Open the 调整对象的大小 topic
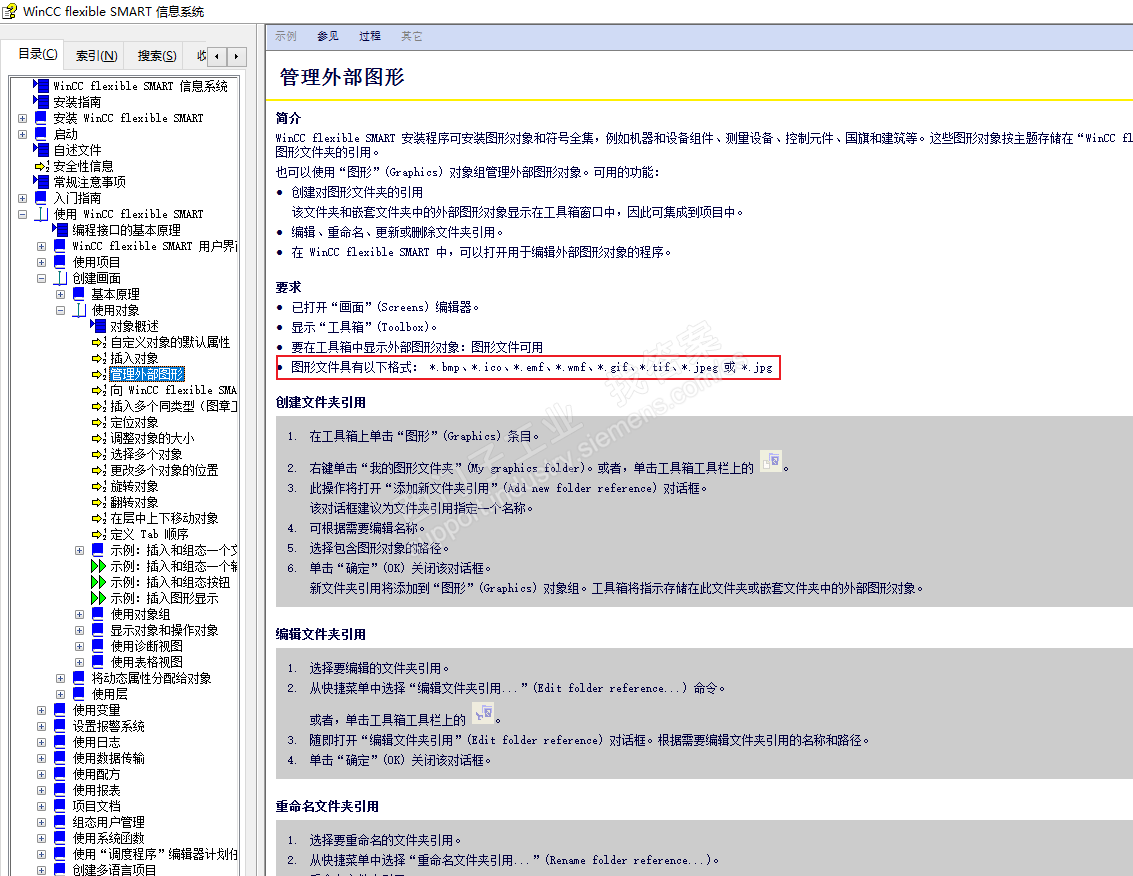This screenshot has height=876, width=1133. tap(152, 438)
